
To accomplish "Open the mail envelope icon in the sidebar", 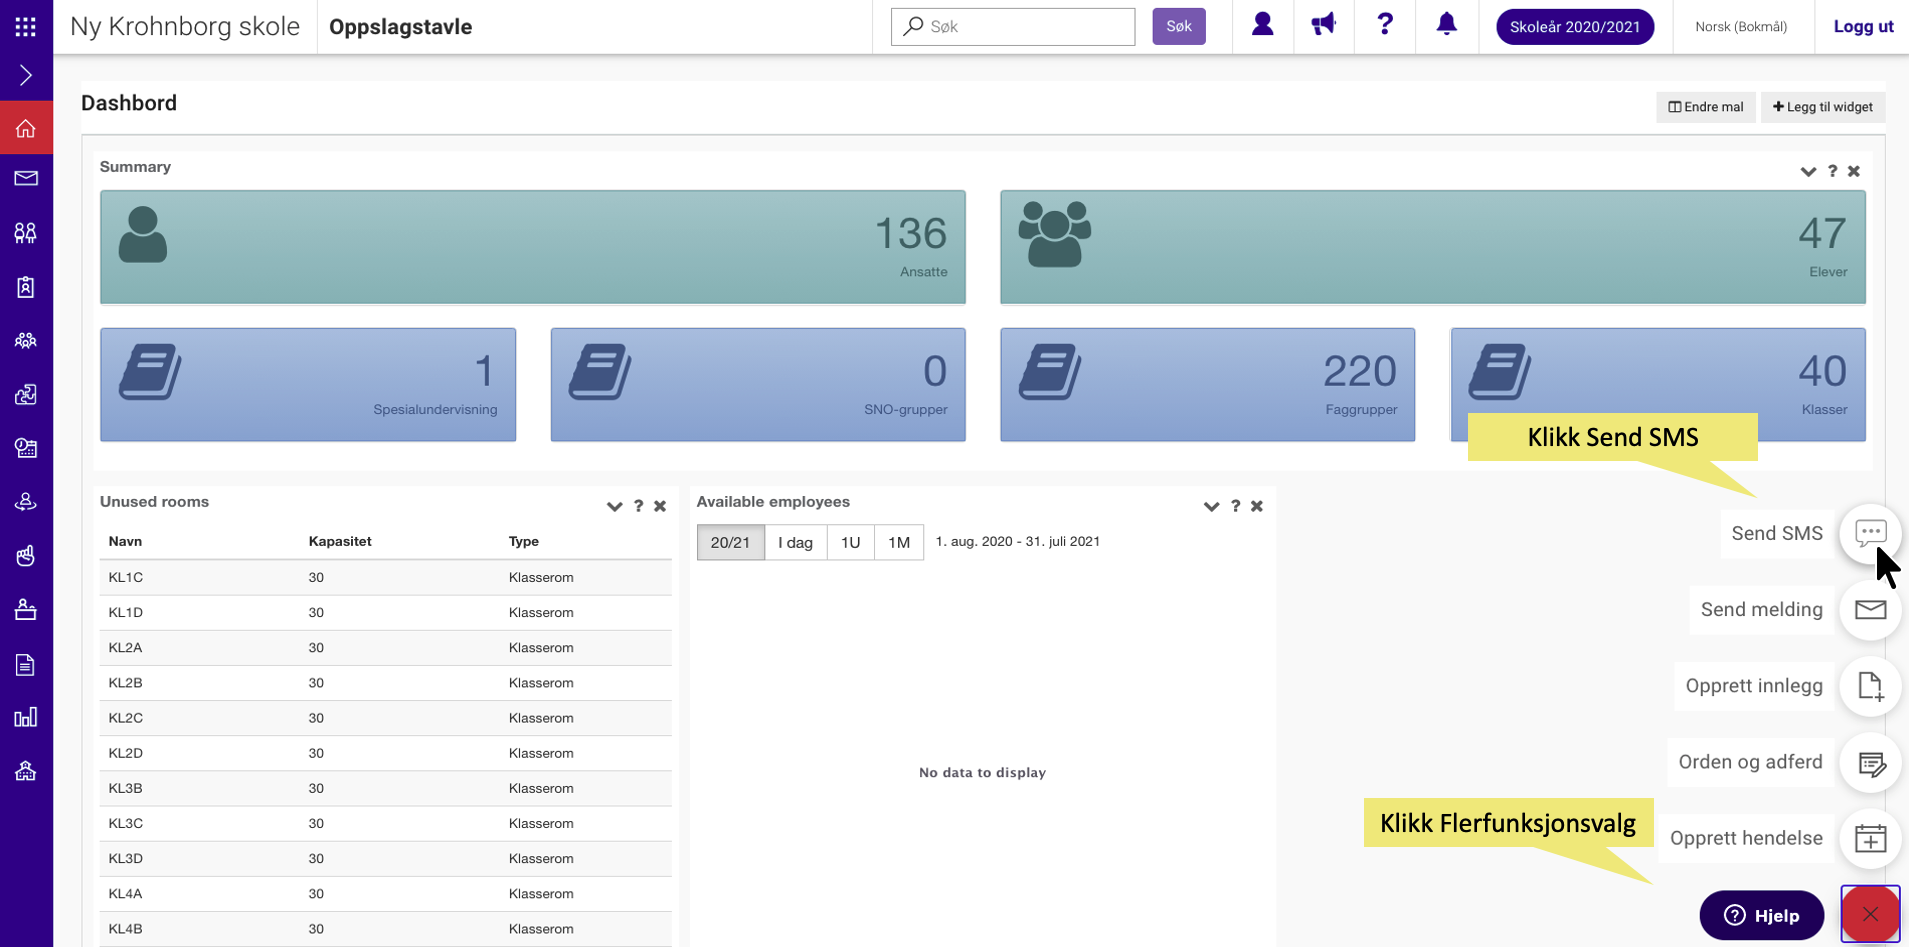I will (26, 179).
